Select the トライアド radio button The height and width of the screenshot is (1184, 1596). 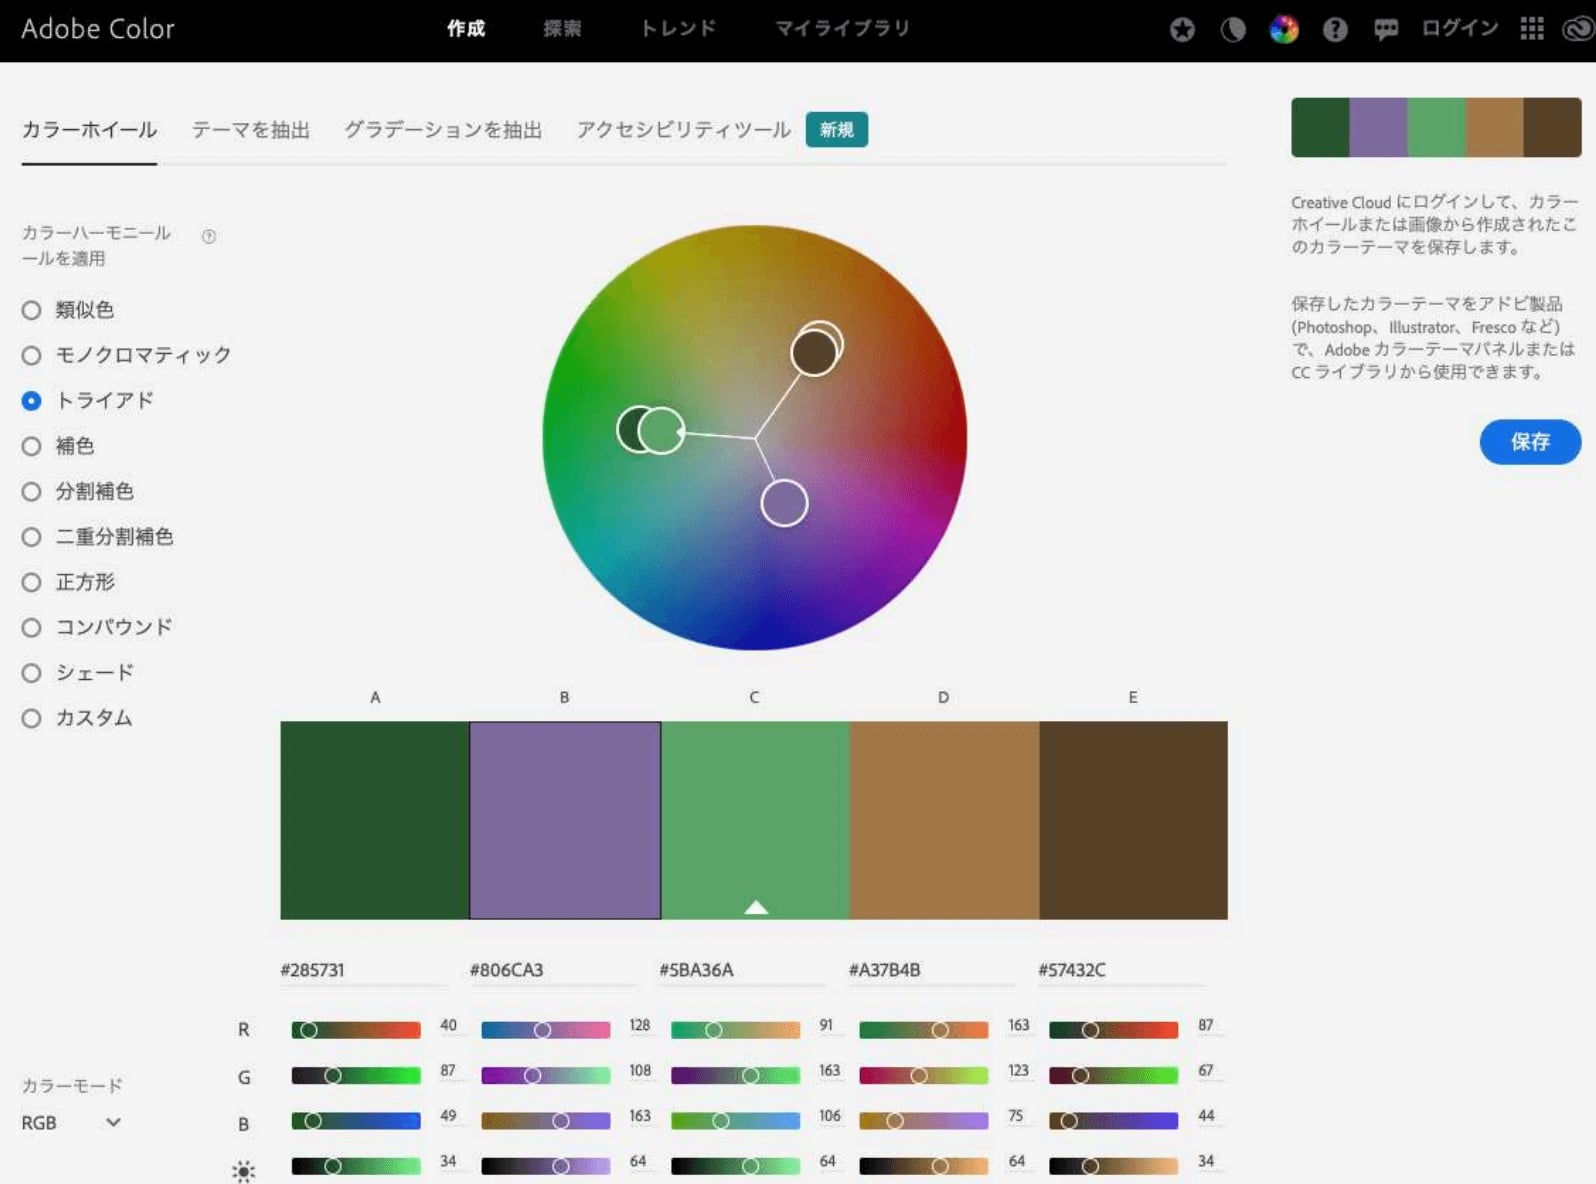point(32,401)
